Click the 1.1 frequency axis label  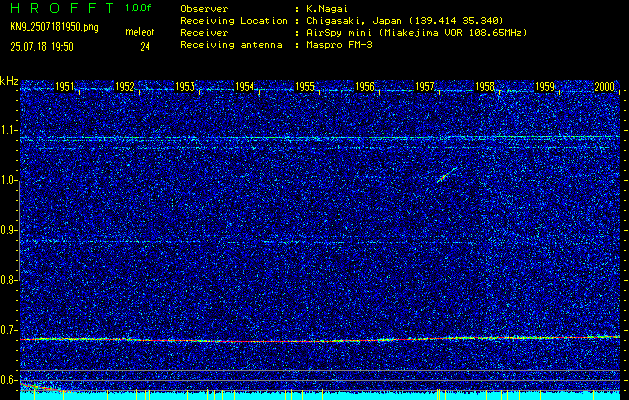click(8, 130)
